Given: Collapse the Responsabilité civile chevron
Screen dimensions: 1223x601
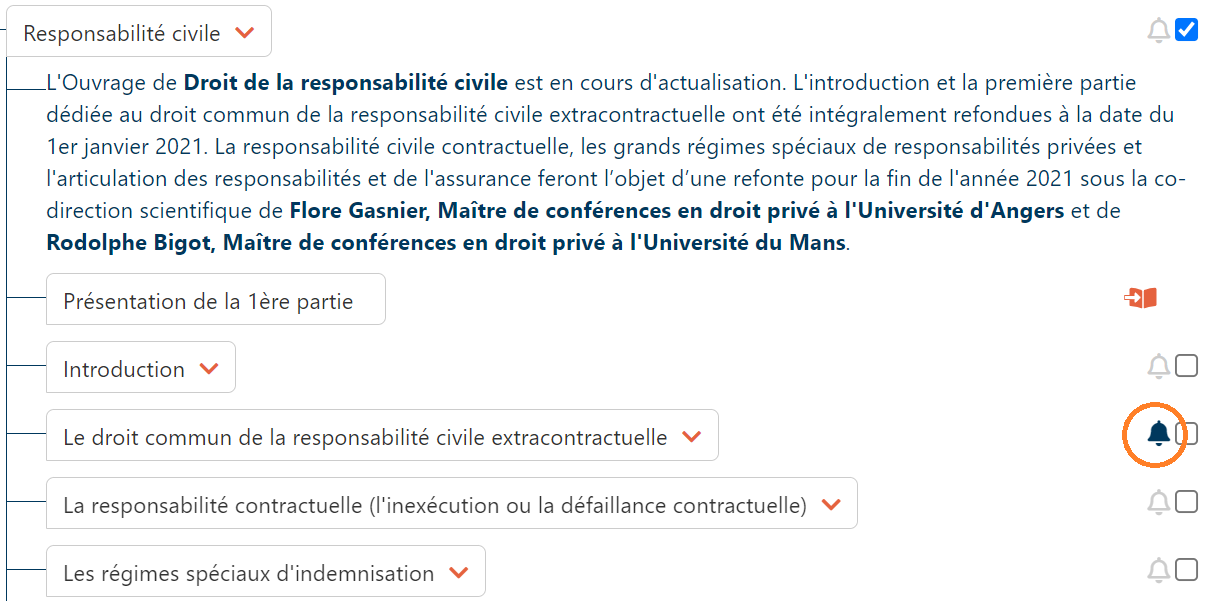Looking at the screenshot, I should [x=244, y=33].
